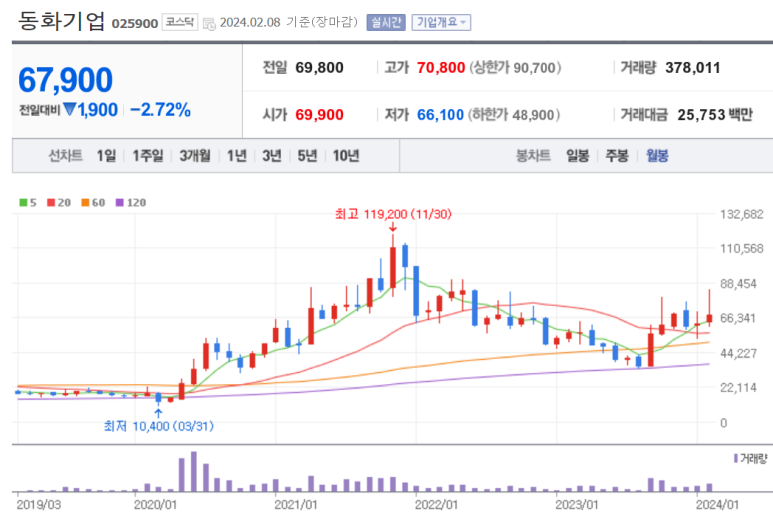Click the calendar icon beside the date
773x516 pixels.
[209, 24]
